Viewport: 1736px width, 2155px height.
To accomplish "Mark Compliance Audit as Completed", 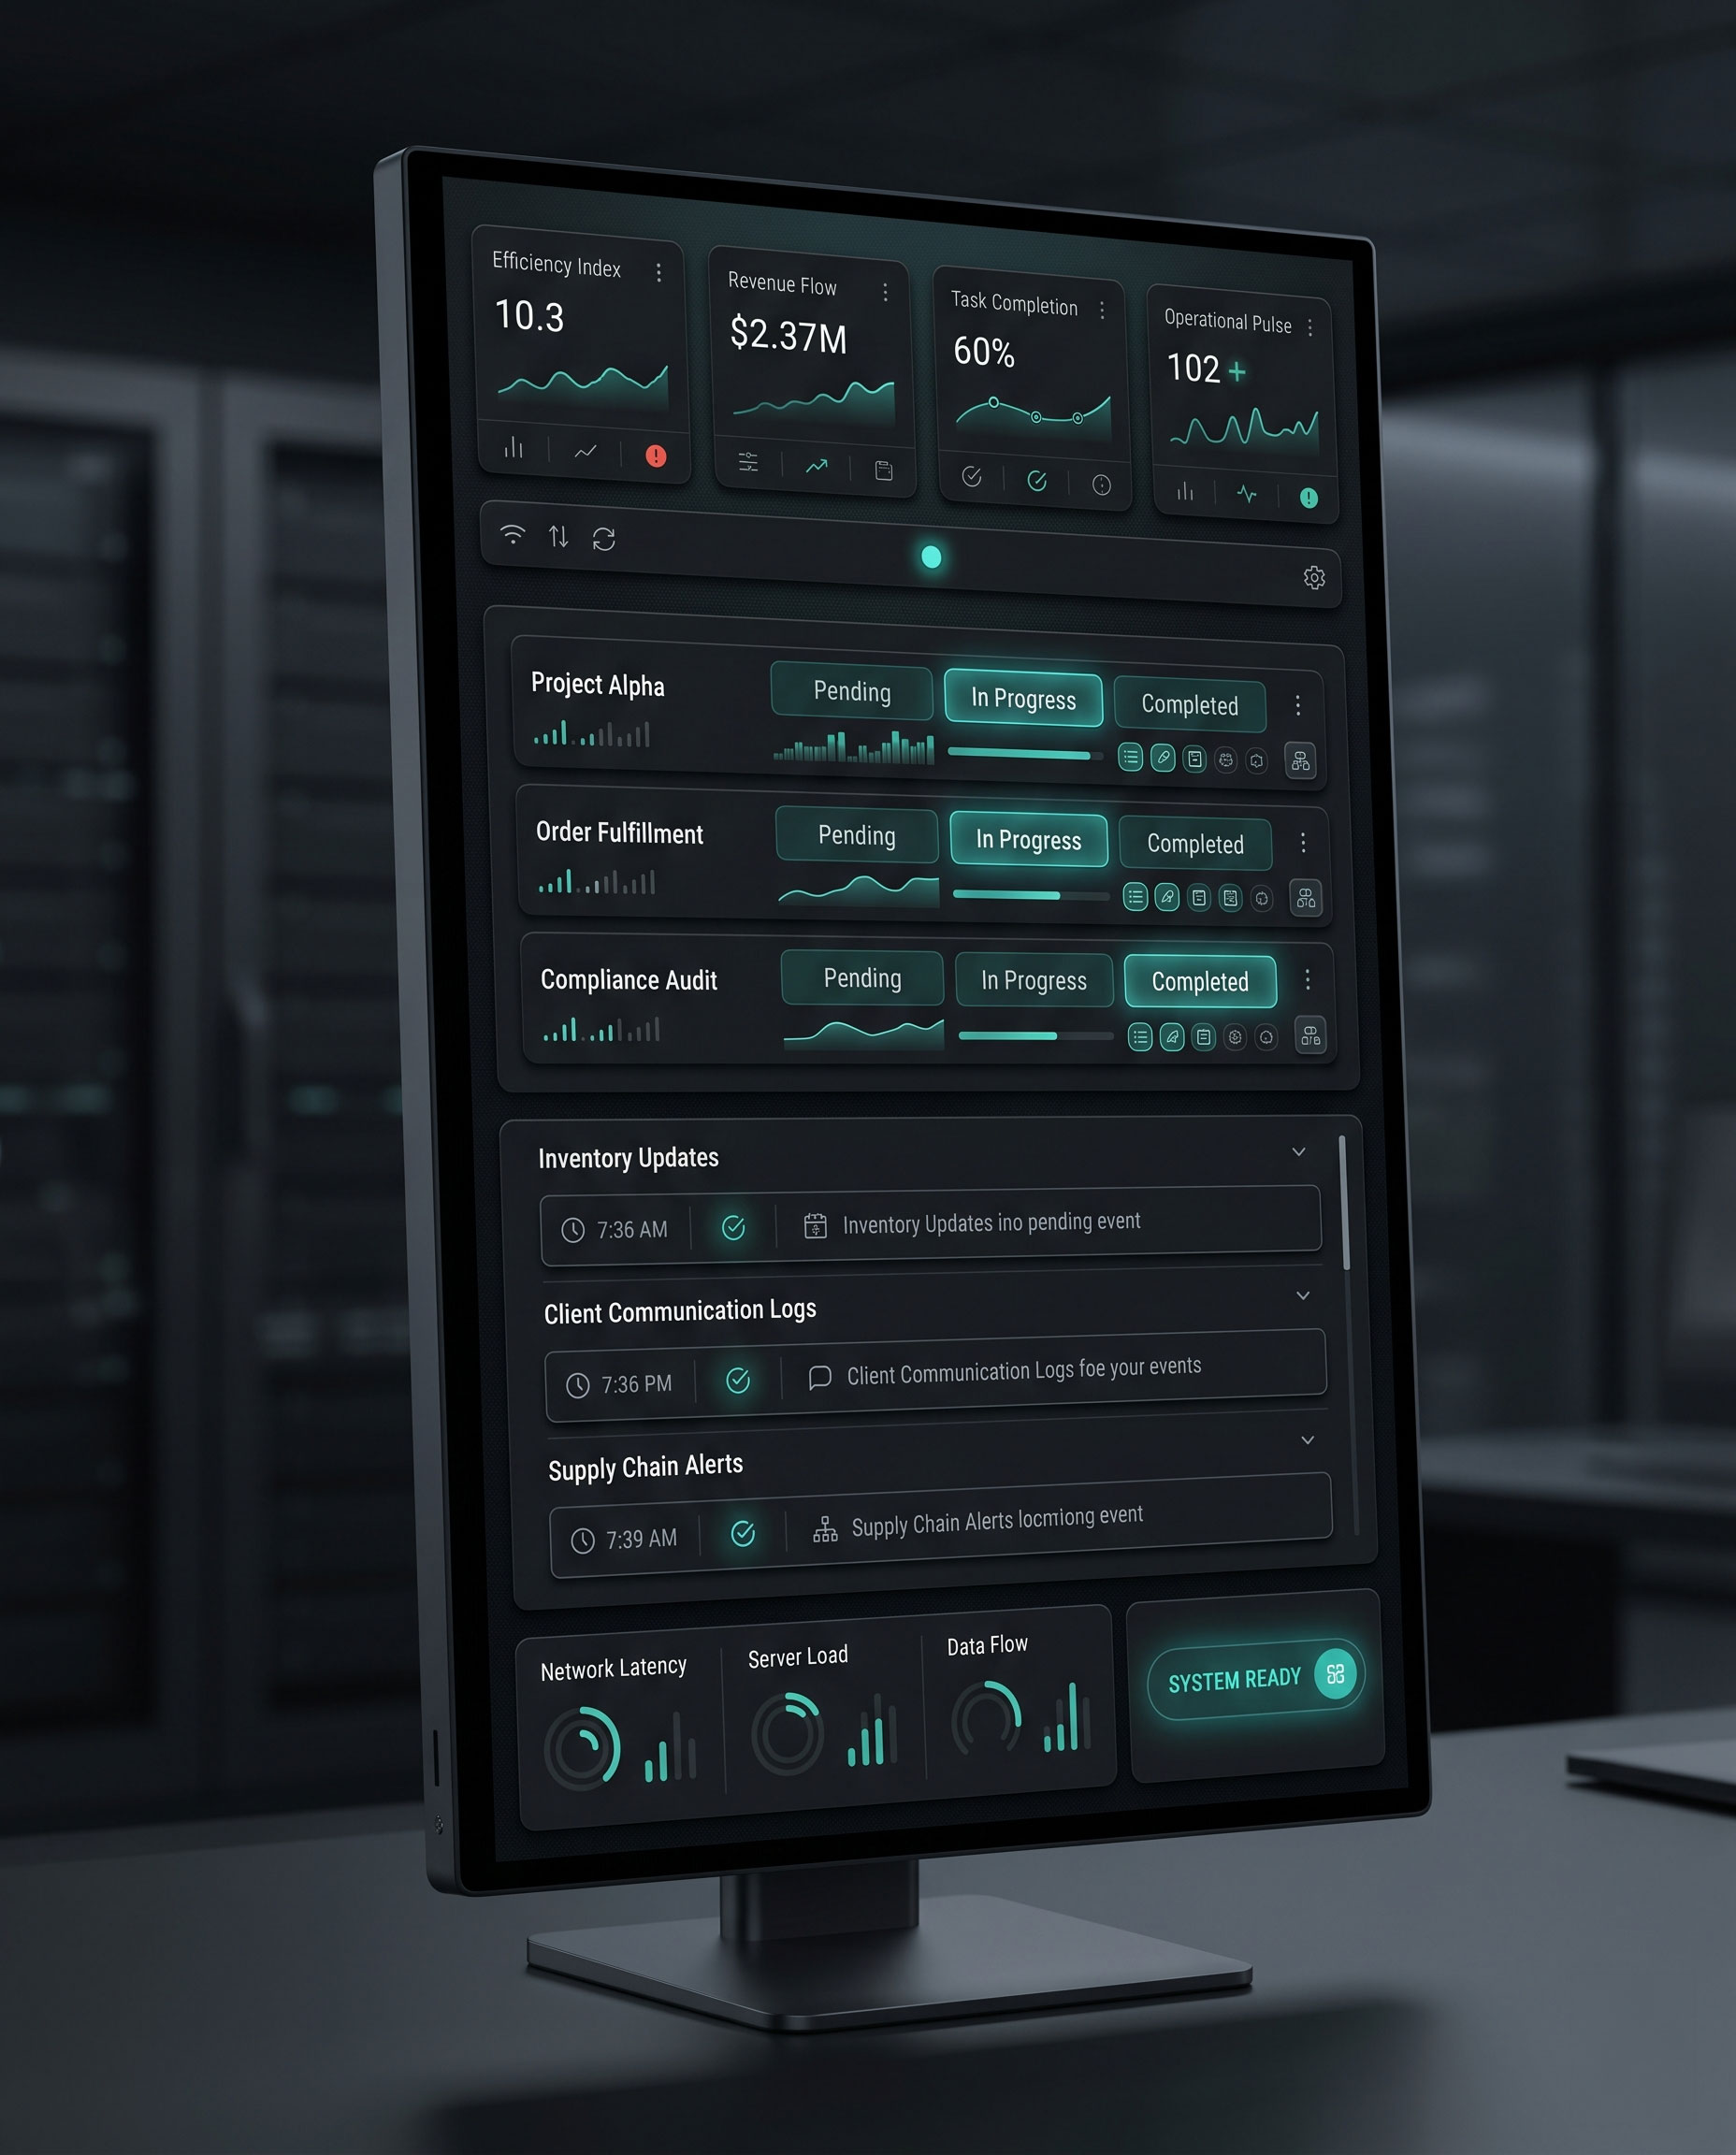I will click(x=1200, y=982).
